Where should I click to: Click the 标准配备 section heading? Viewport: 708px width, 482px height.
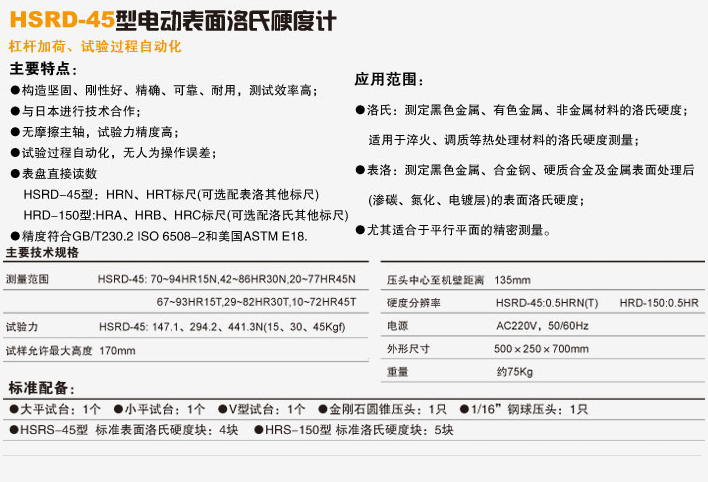(40, 388)
